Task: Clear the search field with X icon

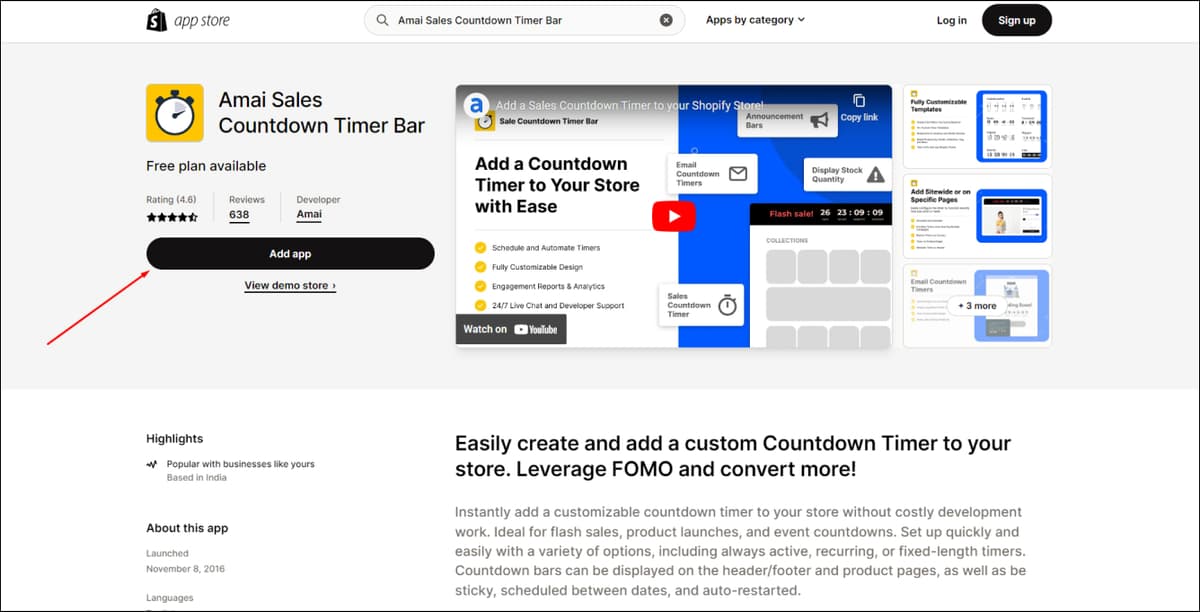Action: (x=666, y=20)
